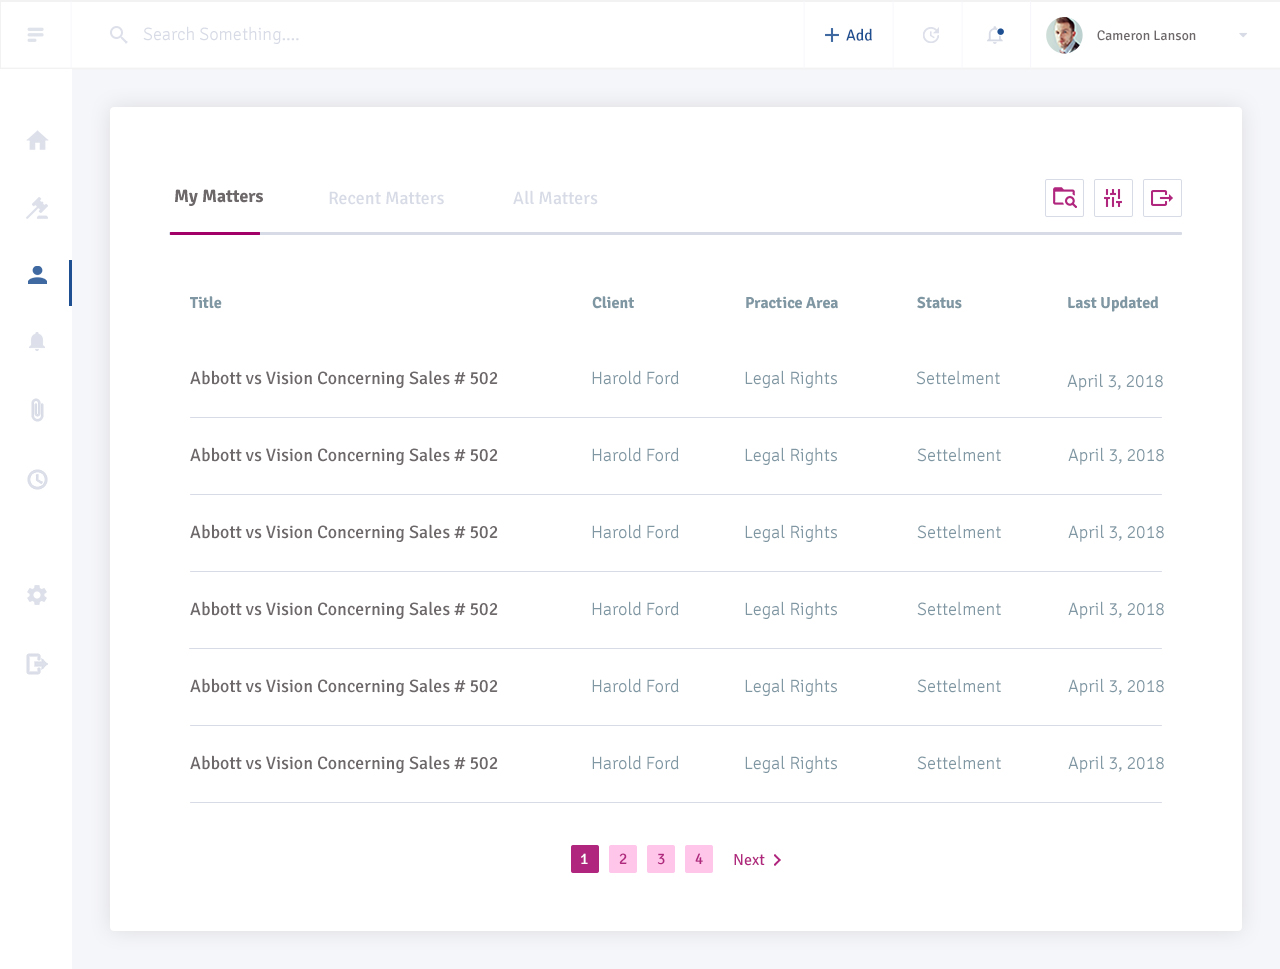The height and width of the screenshot is (969, 1280).
Task: Select the gavel Matters icon in sidebar
Action: point(36,208)
